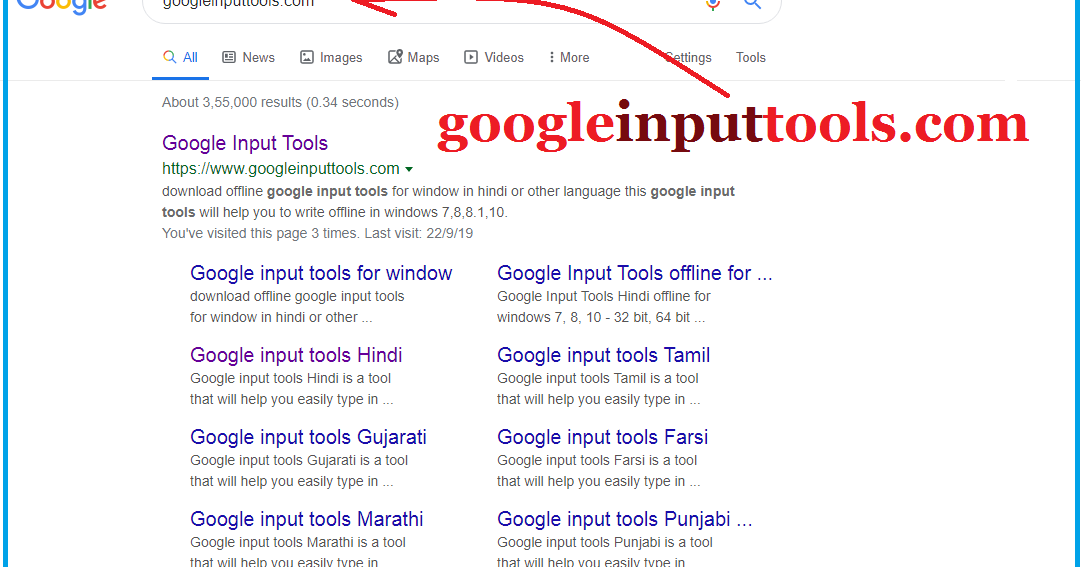The height and width of the screenshot is (567, 1081).
Task: Click the Maps tab map icon
Action: [x=395, y=57]
